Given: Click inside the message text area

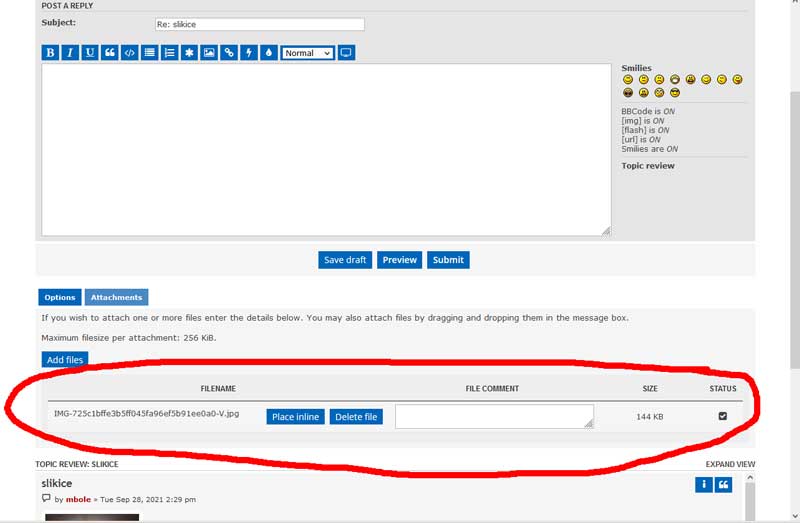Looking at the screenshot, I should 326,150.
